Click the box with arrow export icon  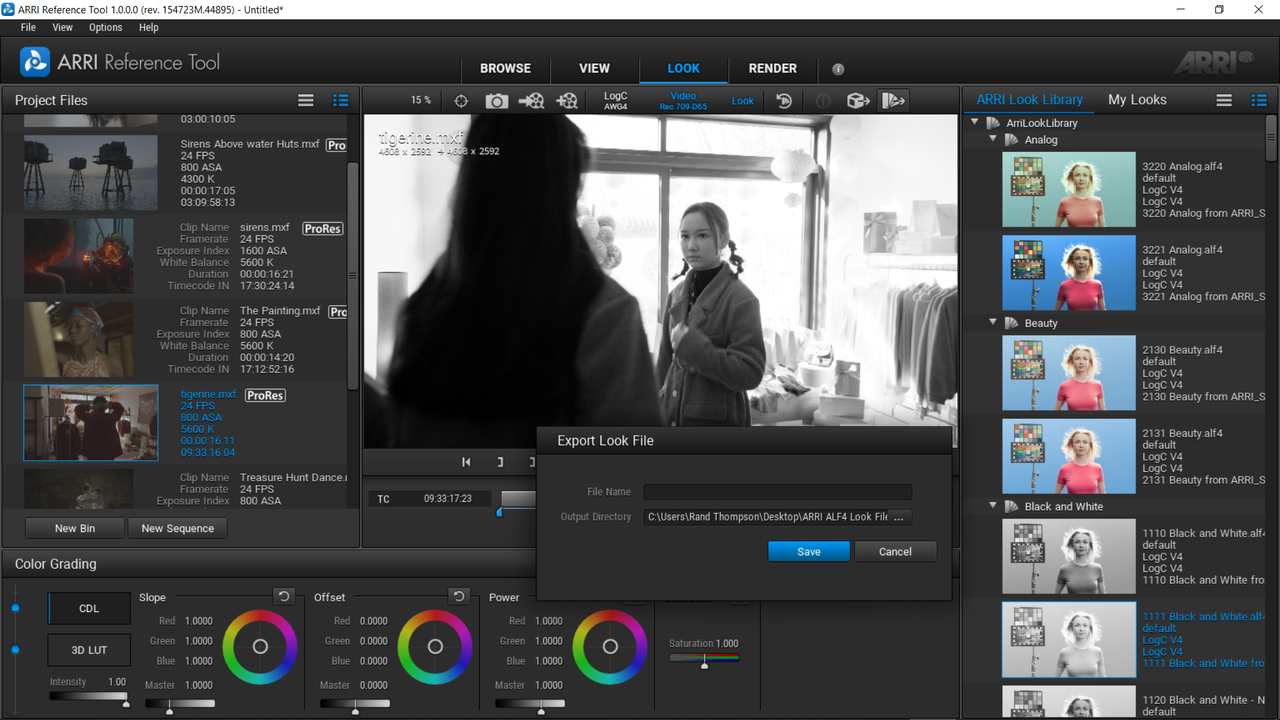(x=857, y=100)
